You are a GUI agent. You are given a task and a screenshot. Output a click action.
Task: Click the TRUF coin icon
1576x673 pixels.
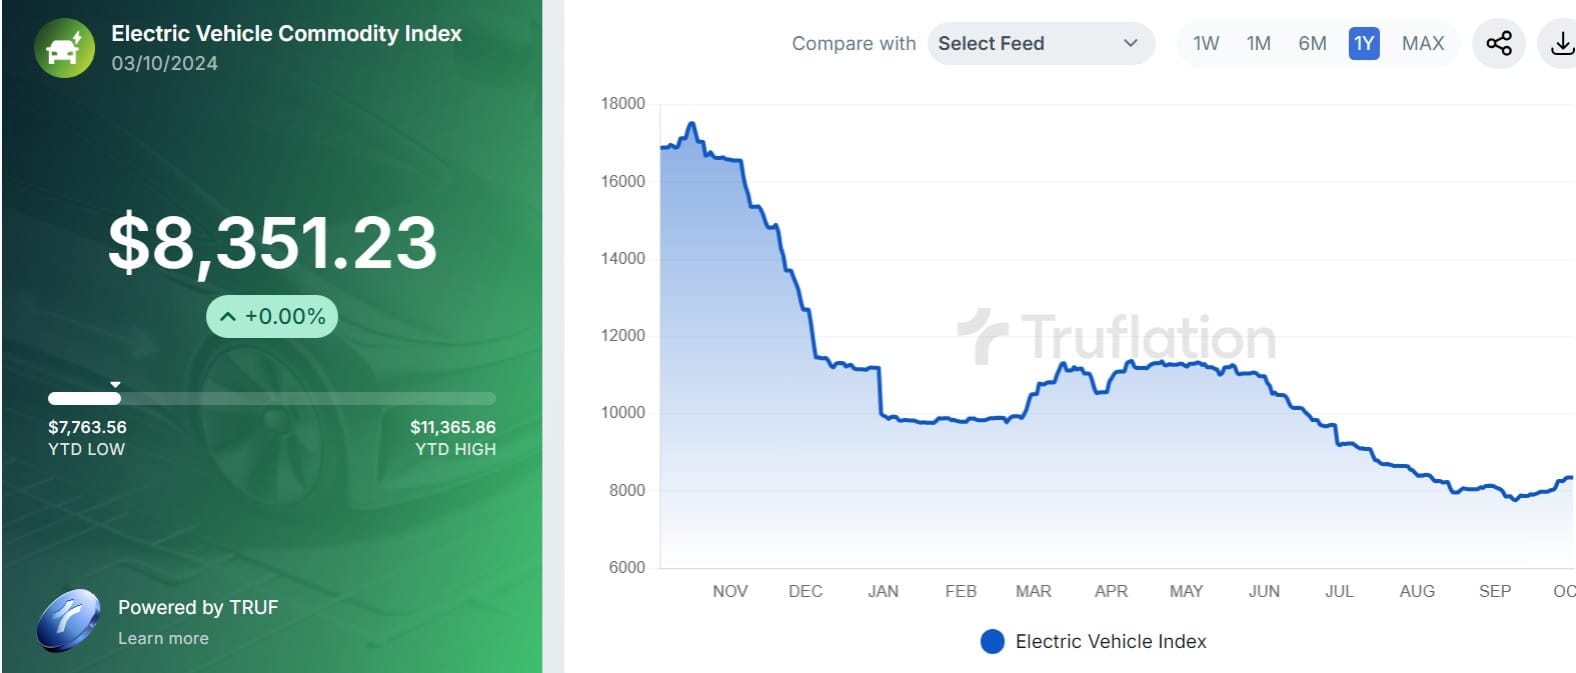pyautogui.click(x=68, y=621)
